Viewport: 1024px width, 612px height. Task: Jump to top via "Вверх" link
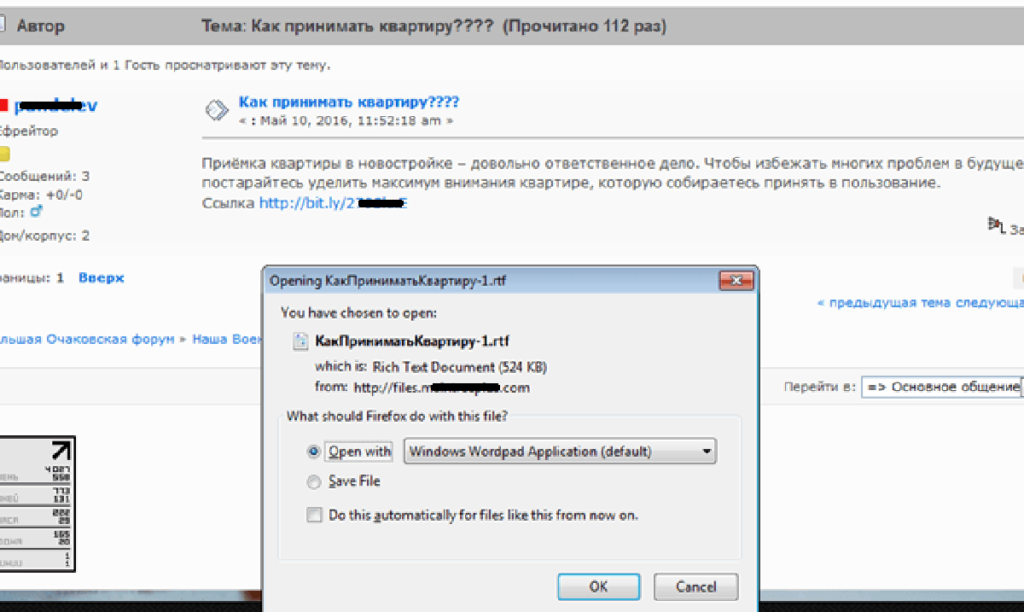(x=101, y=277)
